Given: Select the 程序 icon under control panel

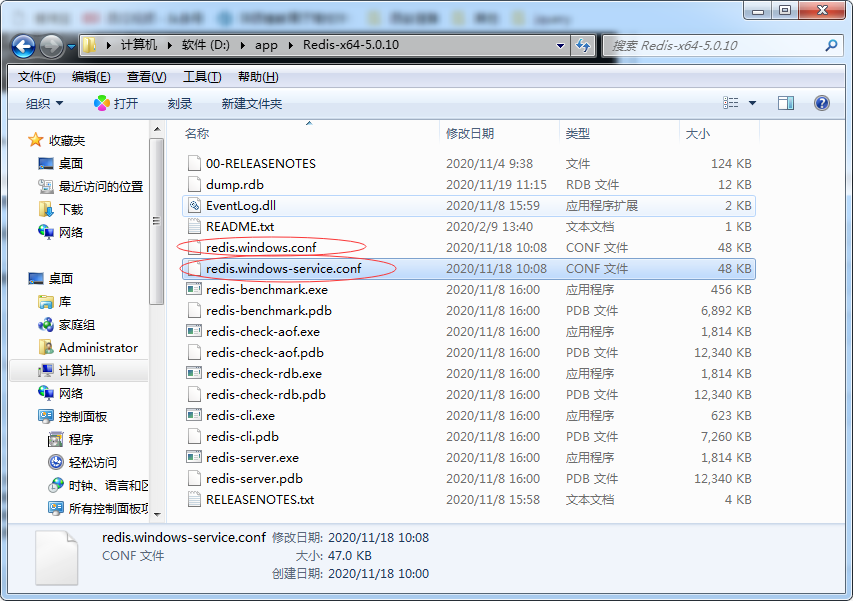Looking at the screenshot, I should click(55, 439).
